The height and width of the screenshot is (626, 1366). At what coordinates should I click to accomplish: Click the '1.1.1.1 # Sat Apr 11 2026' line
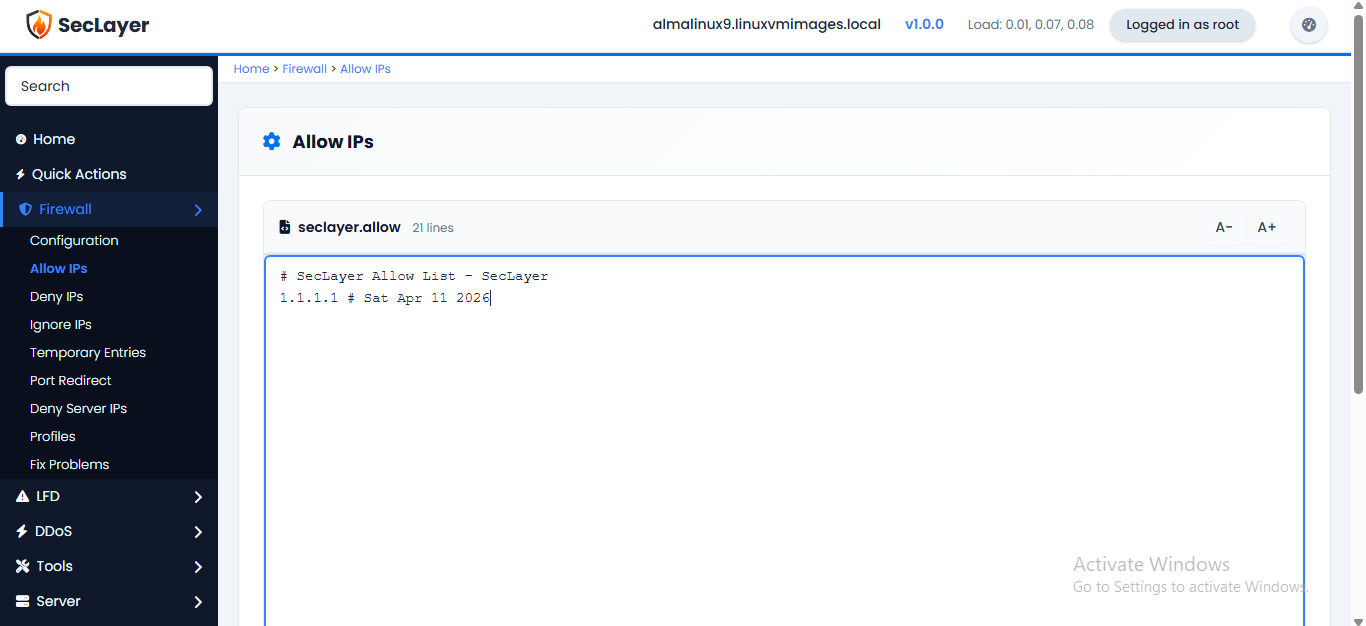(385, 298)
